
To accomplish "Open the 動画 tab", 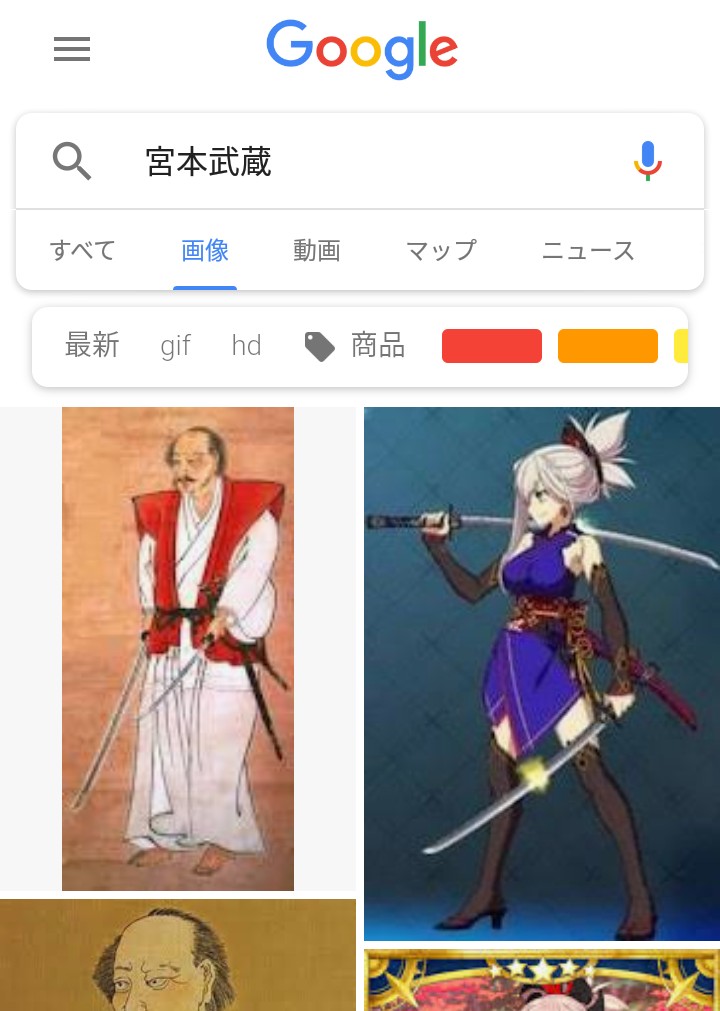I will tap(316, 250).
